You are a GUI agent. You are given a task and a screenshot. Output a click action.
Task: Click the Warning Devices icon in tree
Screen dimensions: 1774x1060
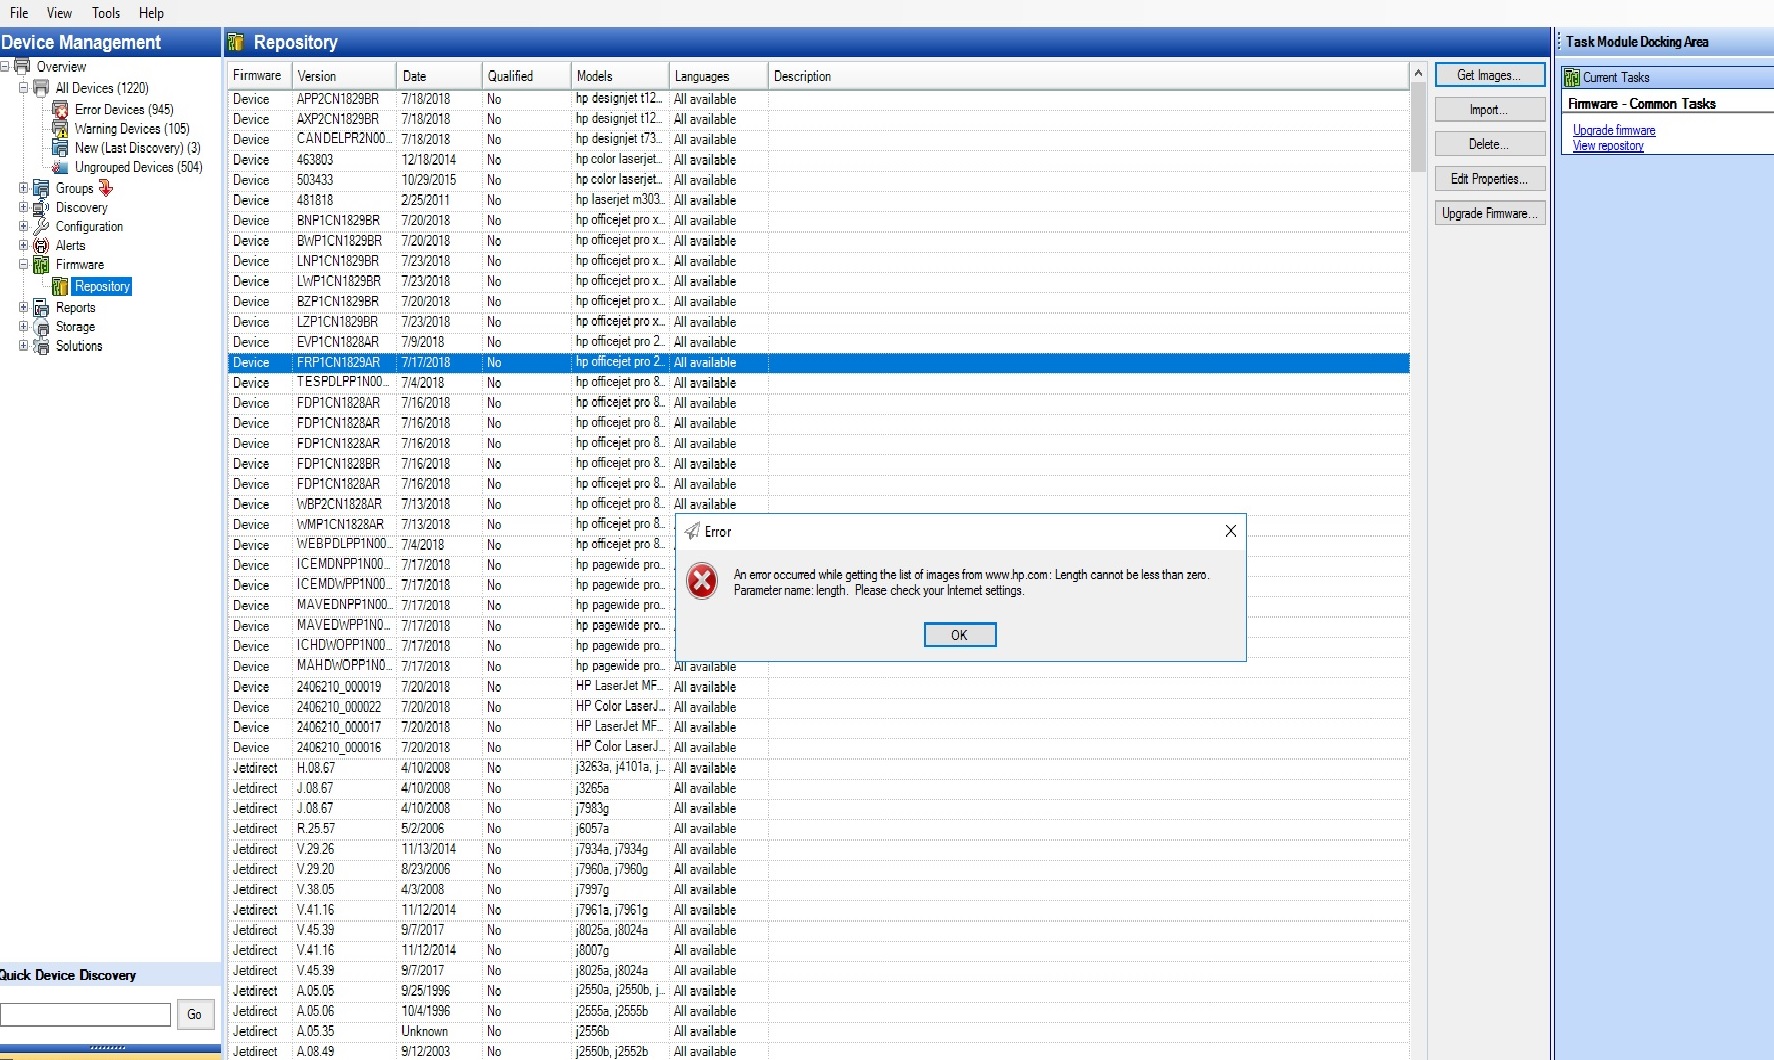[x=60, y=129]
